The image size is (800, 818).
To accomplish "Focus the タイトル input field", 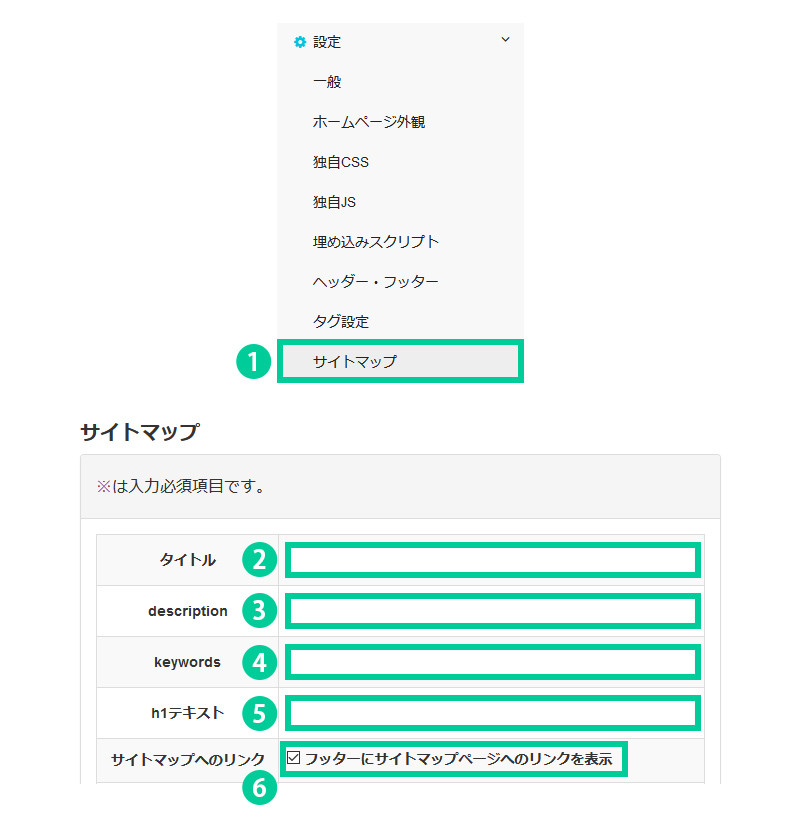I will tap(493, 560).
